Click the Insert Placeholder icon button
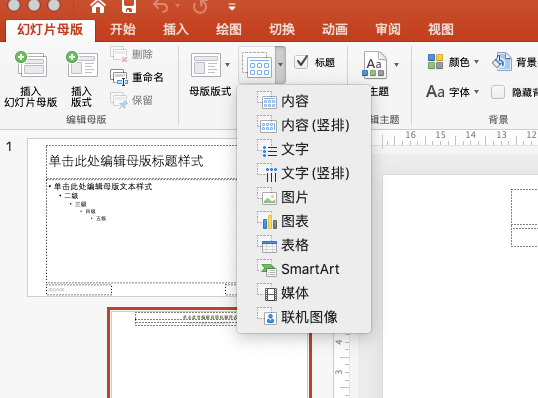 click(x=257, y=65)
